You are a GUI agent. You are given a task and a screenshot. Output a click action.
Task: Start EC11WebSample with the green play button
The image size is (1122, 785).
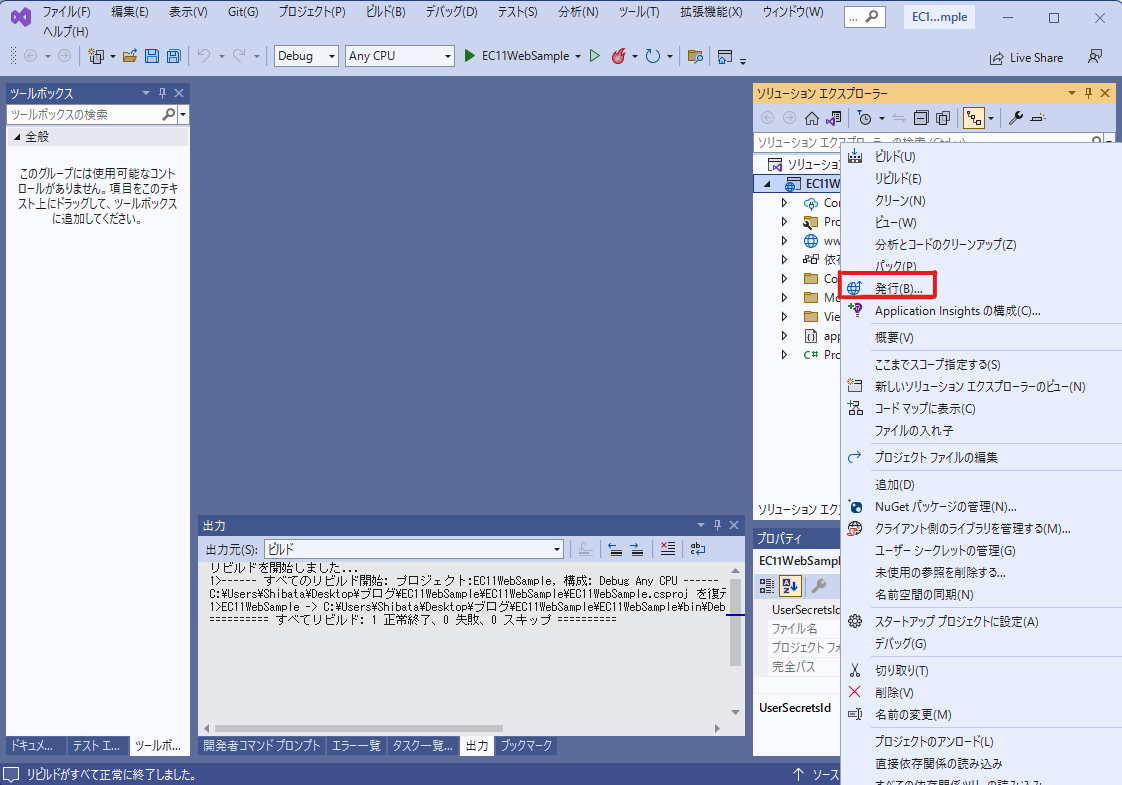point(469,56)
